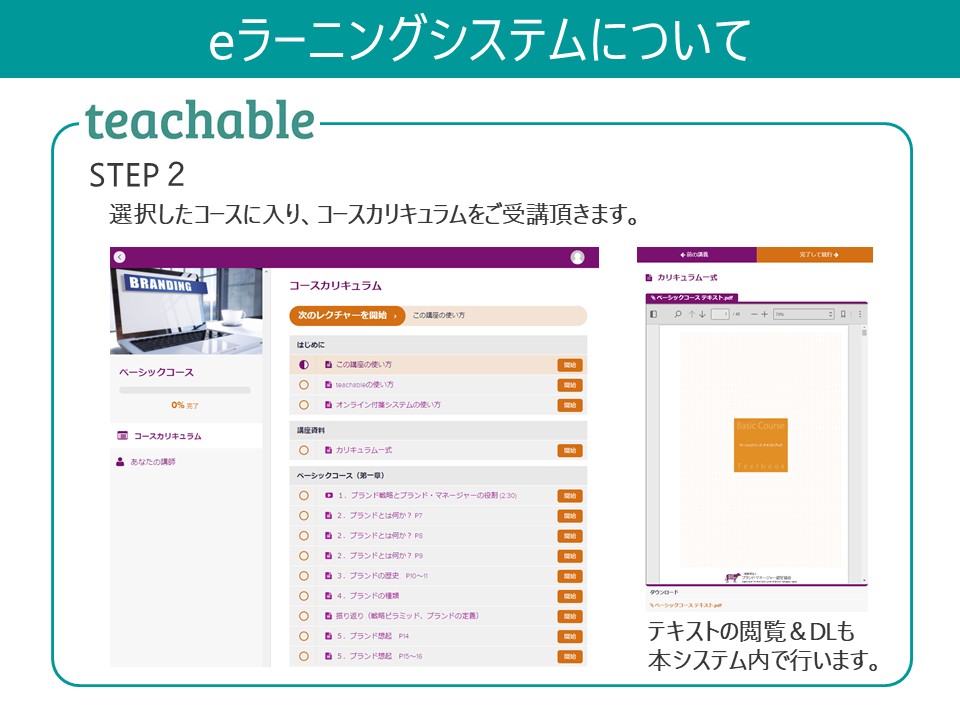Click the orange '完了して続行' button

(x=814, y=255)
